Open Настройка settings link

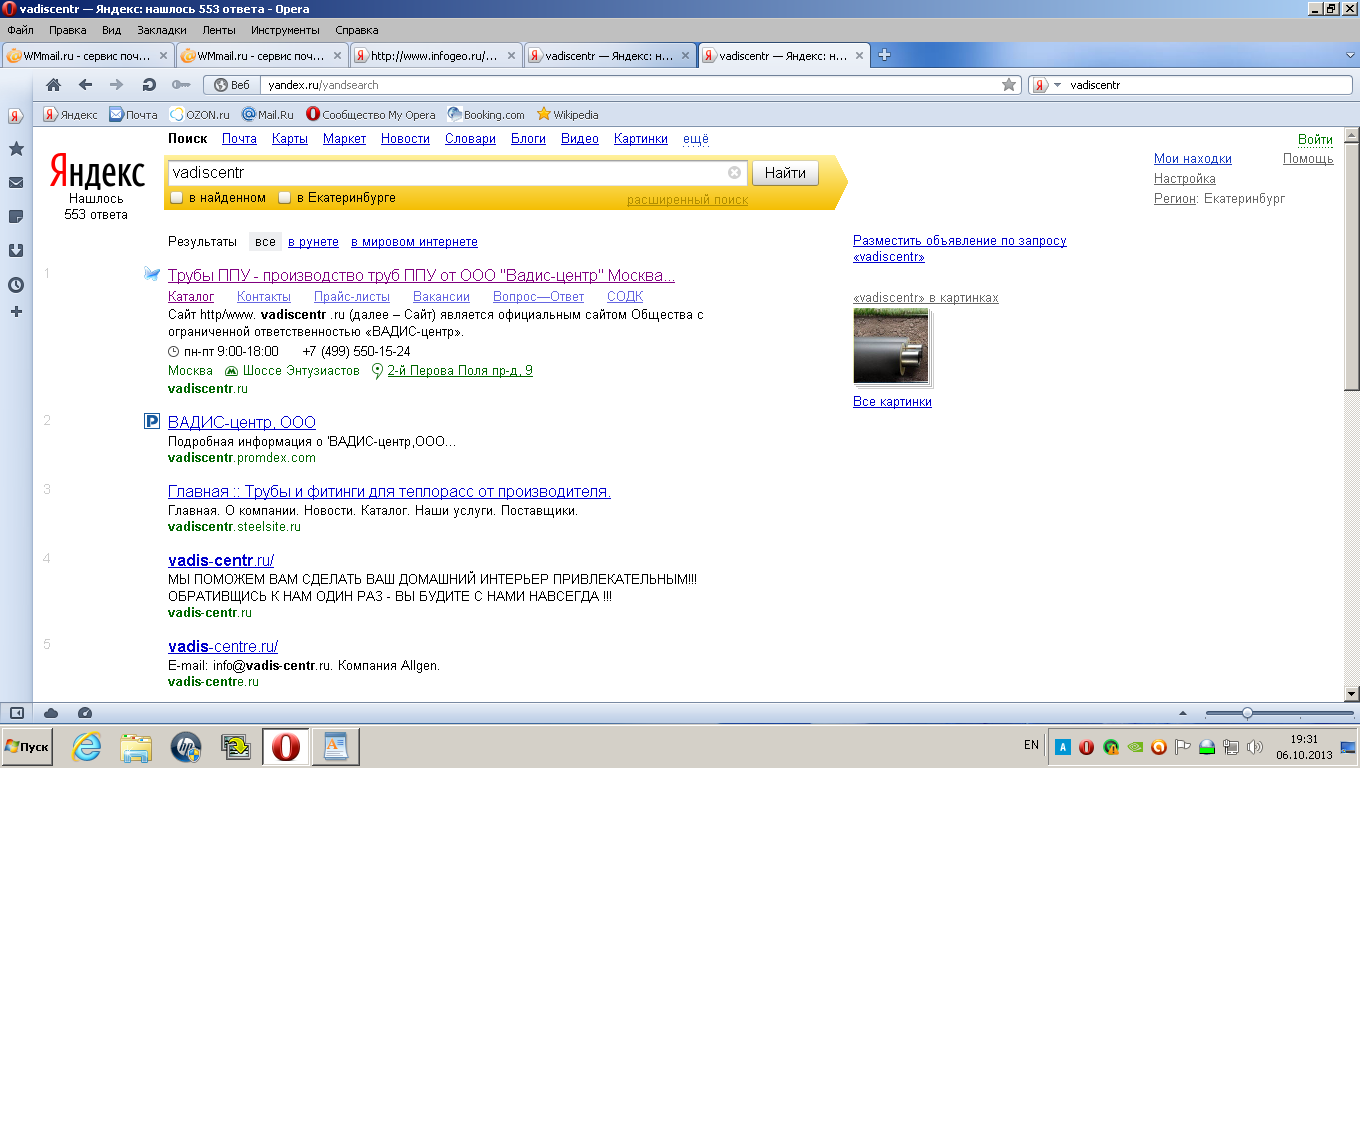[1185, 179]
